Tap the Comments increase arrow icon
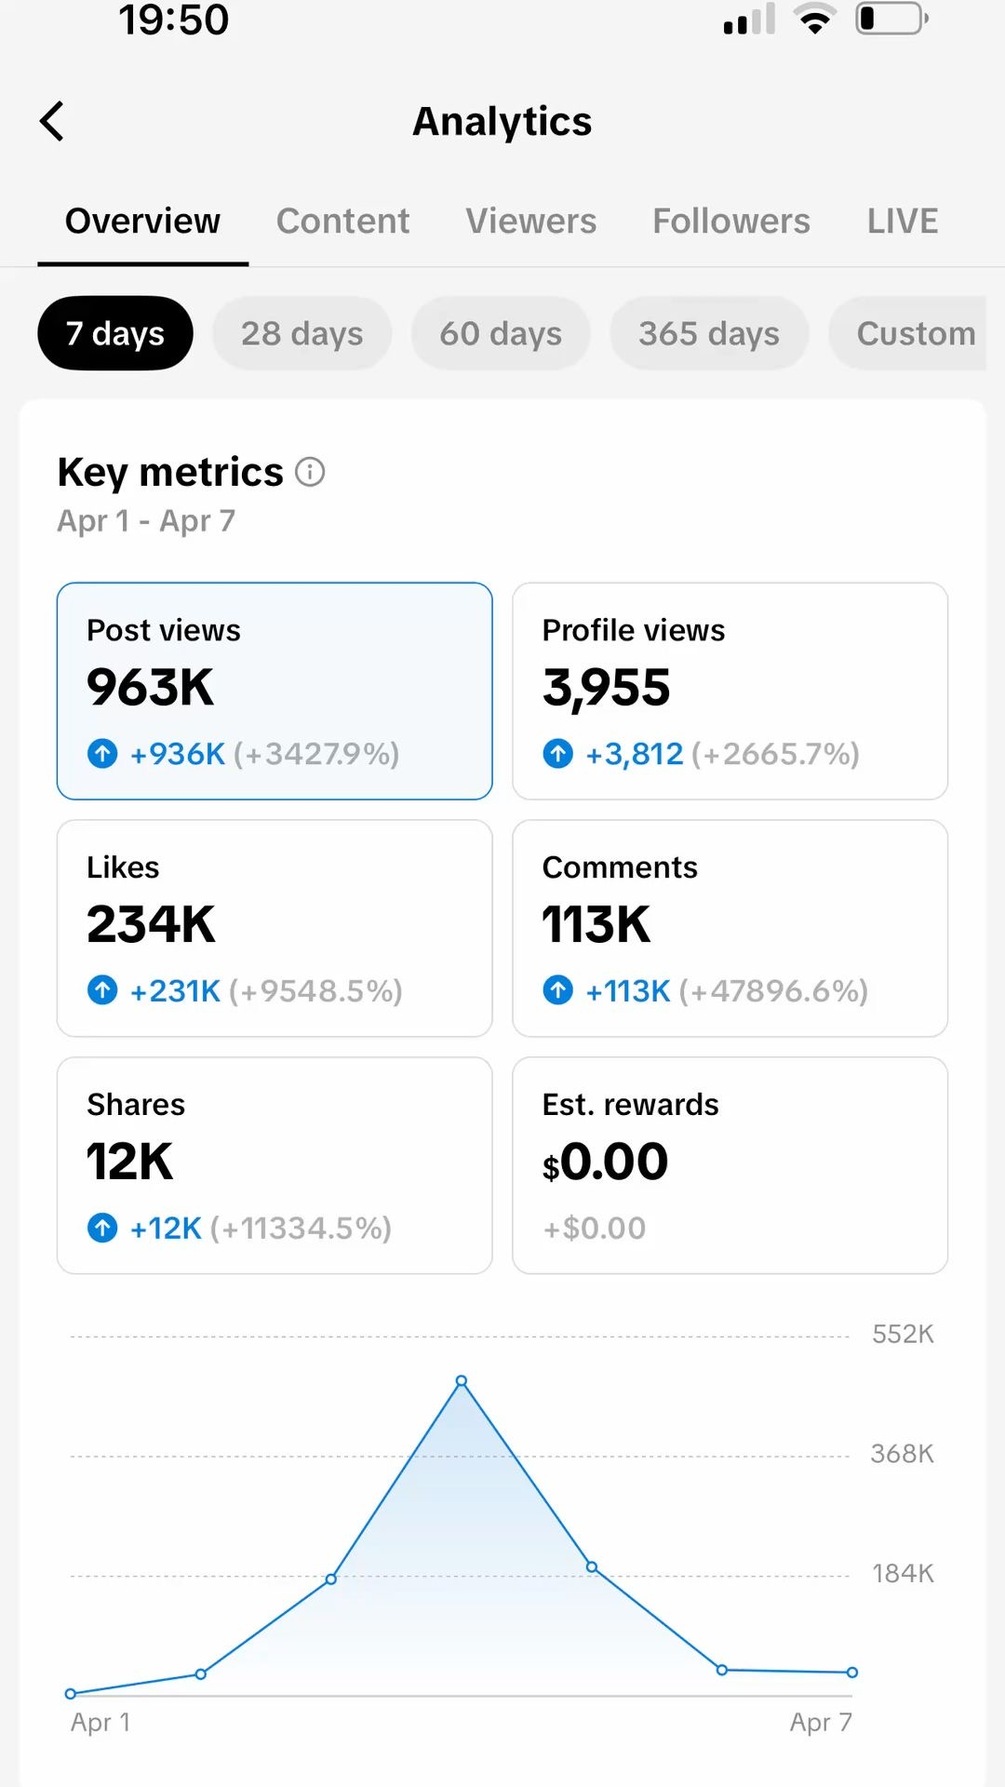Viewport: 1005px width, 1787px height. pos(558,990)
